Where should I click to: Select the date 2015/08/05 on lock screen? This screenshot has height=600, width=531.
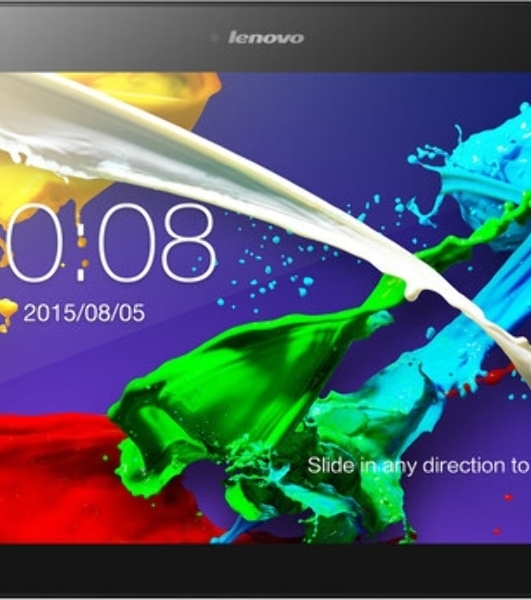84,313
